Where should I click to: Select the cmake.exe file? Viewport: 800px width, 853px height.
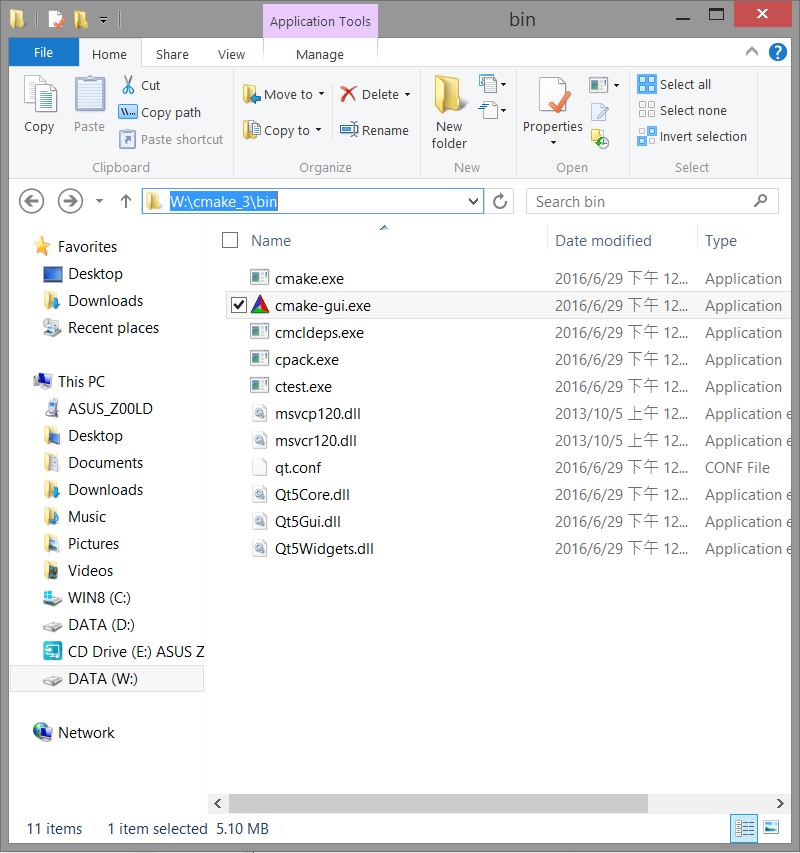tap(309, 279)
